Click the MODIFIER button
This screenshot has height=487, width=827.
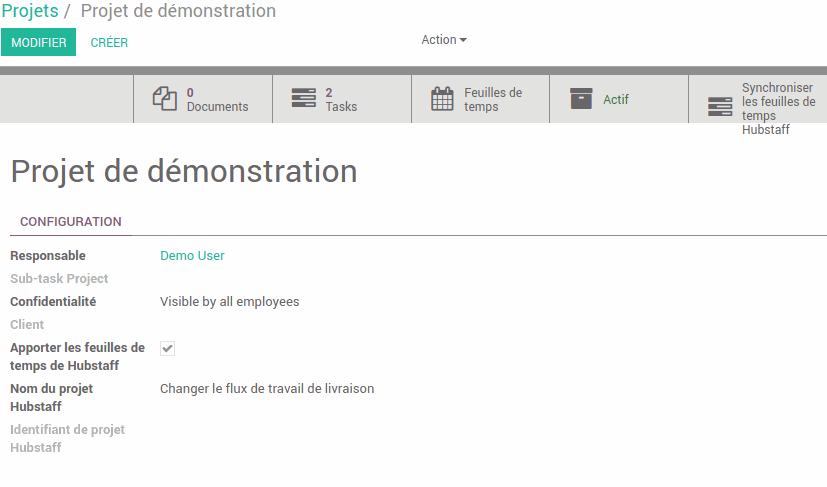pos(39,42)
